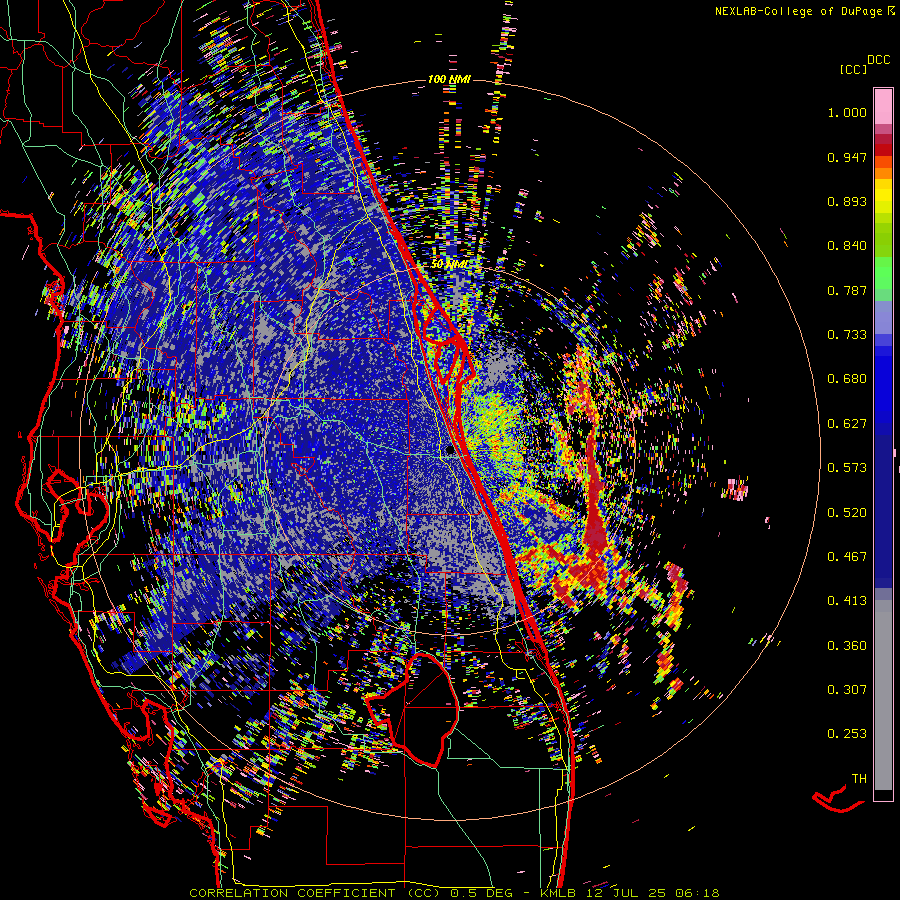Pick the dark navy swatch in color bar
The width and height of the screenshot is (900, 900).
(x=883, y=505)
